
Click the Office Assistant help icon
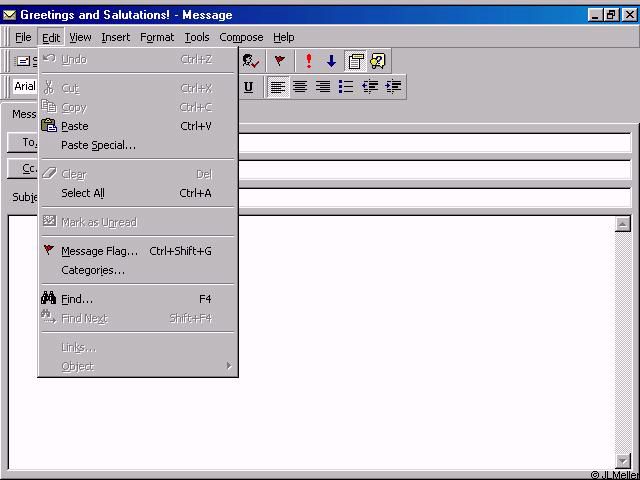(x=378, y=61)
